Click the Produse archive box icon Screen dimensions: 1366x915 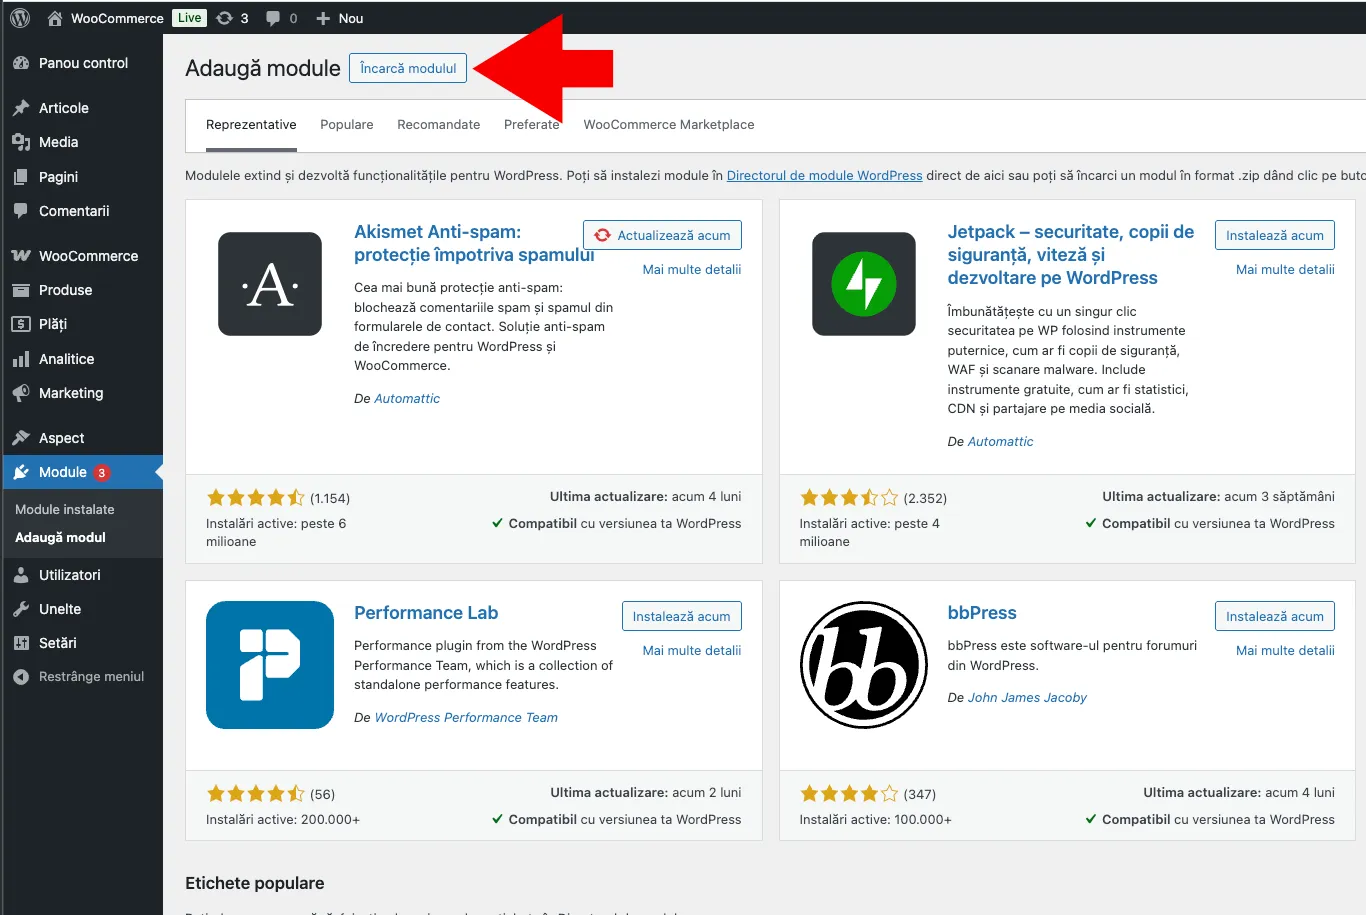(x=21, y=290)
